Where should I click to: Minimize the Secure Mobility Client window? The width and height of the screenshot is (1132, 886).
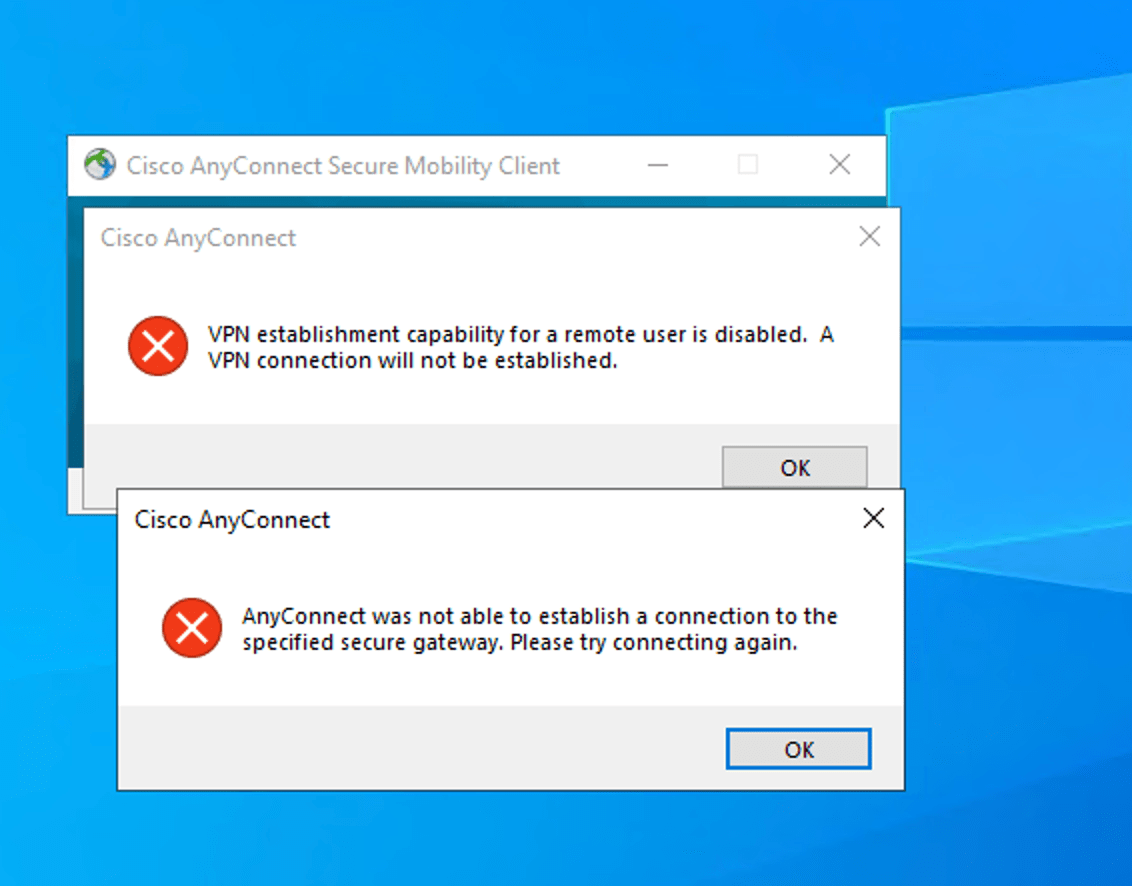(x=658, y=165)
